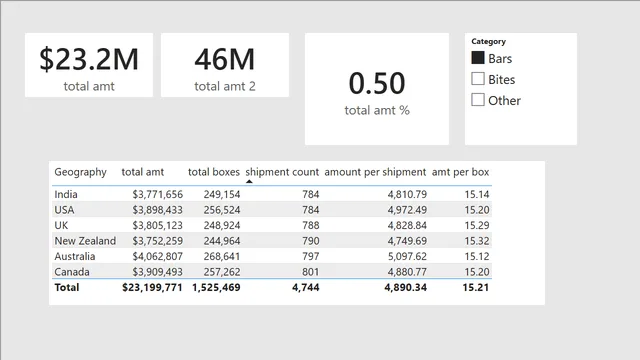Select the UK row label
The height and width of the screenshot is (360, 640).
(x=61, y=225)
